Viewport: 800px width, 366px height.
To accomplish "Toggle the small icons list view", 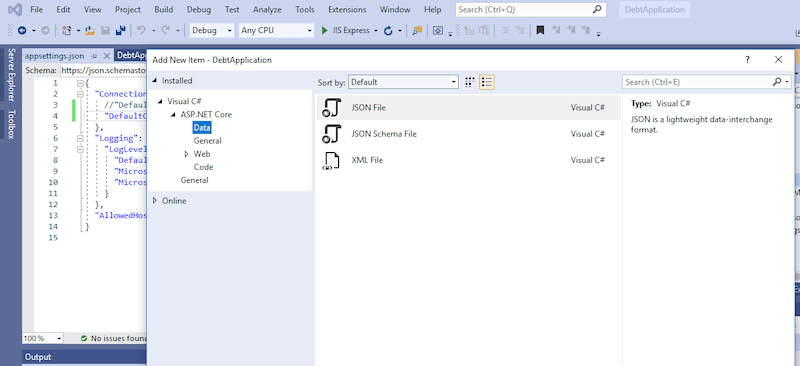I will point(487,82).
